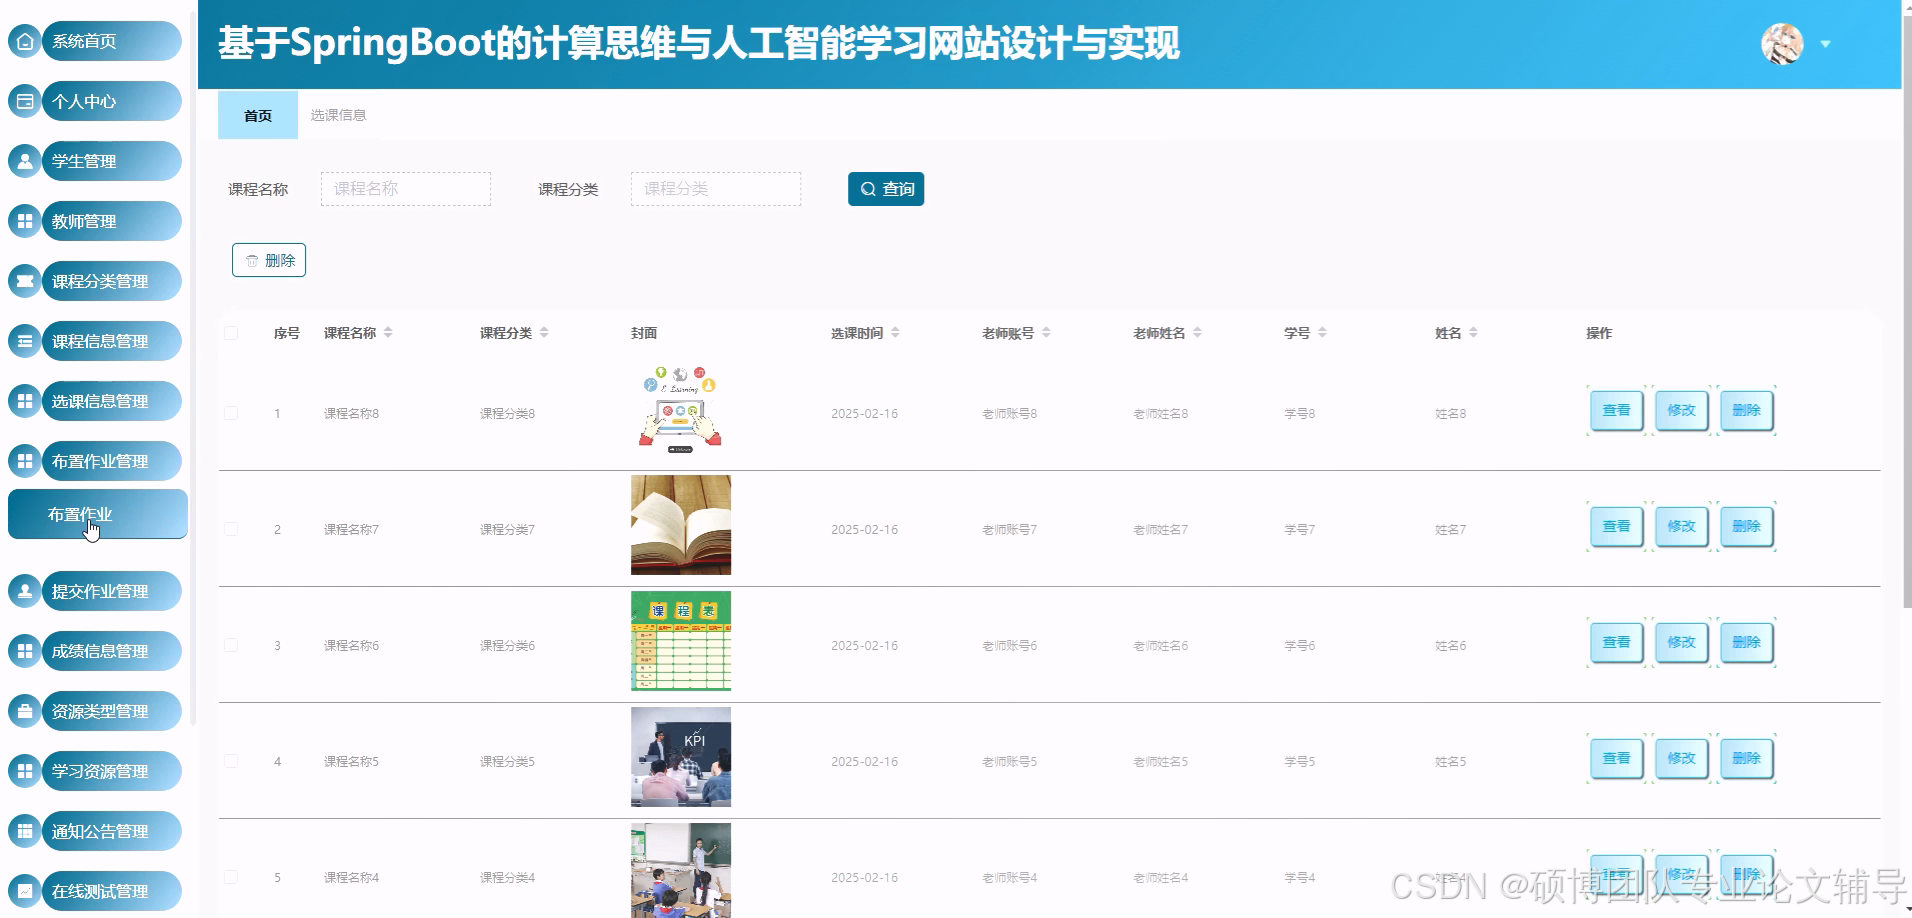Click the 老师账号8 cell
The width and height of the screenshot is (1912, 918).
point(1009,413)
